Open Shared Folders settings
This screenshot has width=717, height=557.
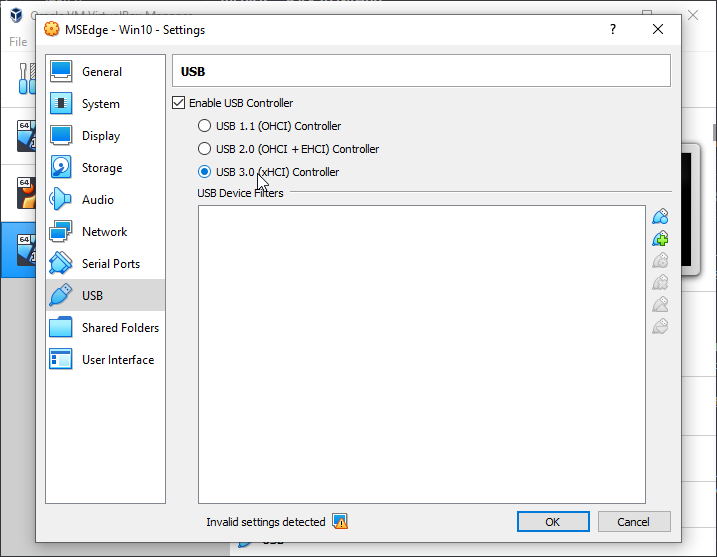tap(120, 328)
